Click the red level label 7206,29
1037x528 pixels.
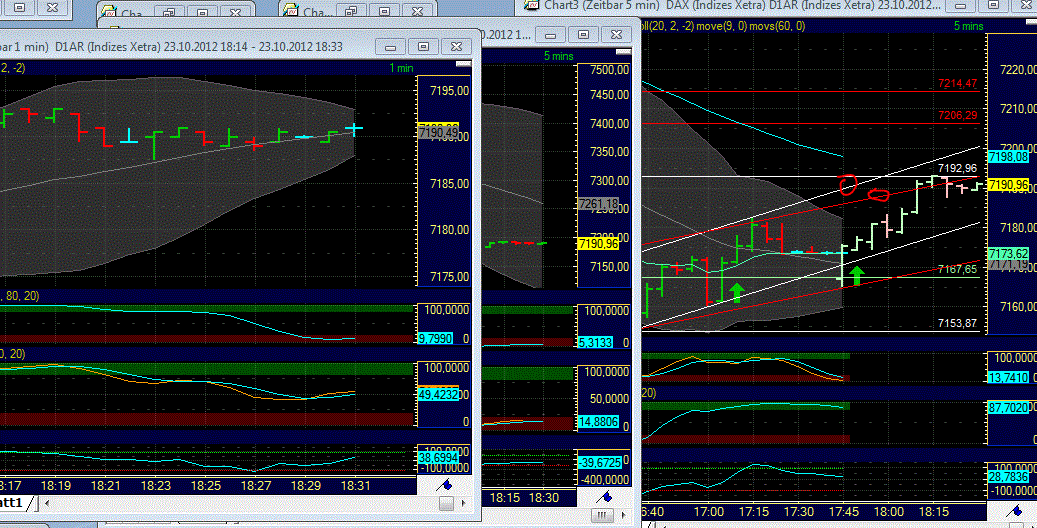pos(958,115)
